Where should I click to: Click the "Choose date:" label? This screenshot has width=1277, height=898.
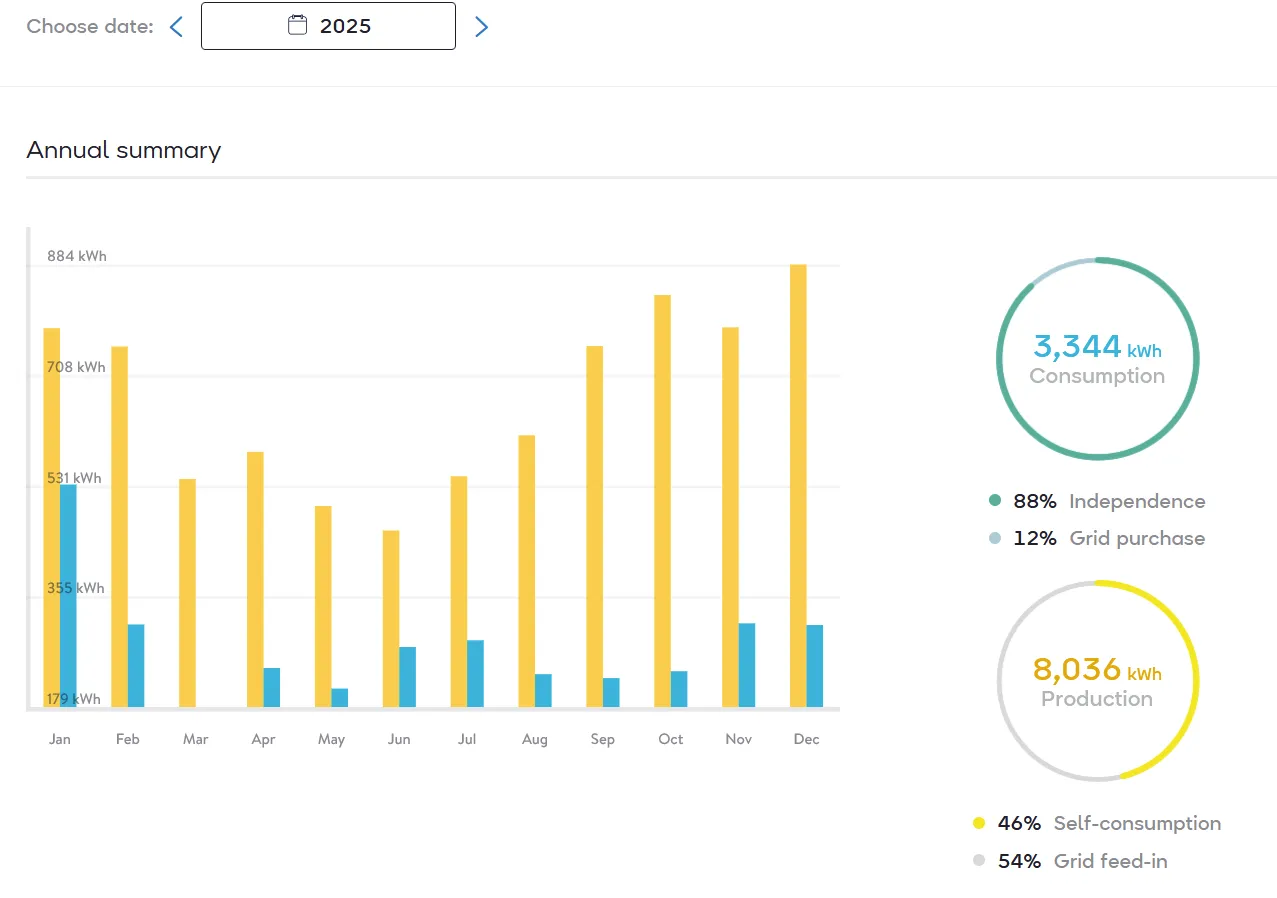[x=90, y=27]
